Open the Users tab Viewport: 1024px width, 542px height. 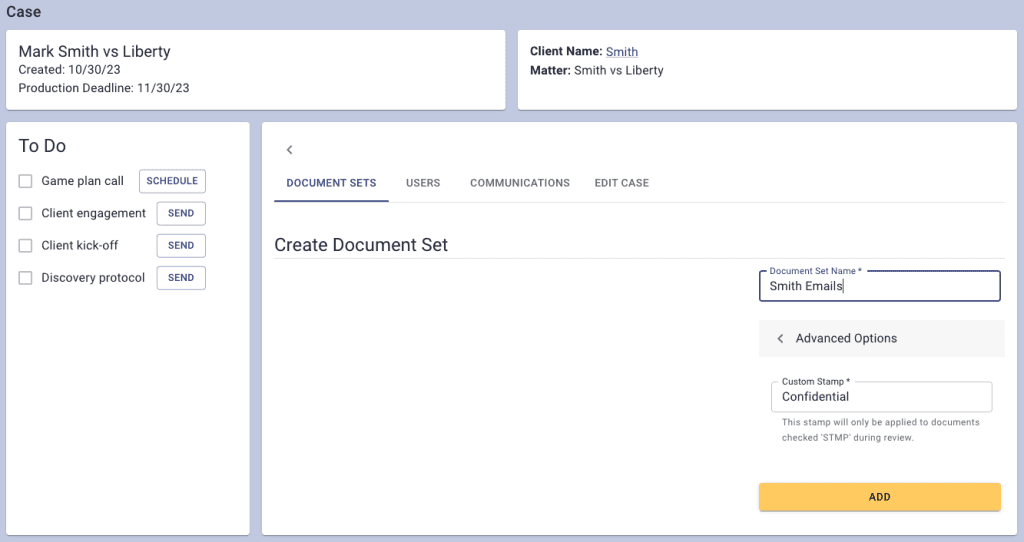(x=423, y=183)
